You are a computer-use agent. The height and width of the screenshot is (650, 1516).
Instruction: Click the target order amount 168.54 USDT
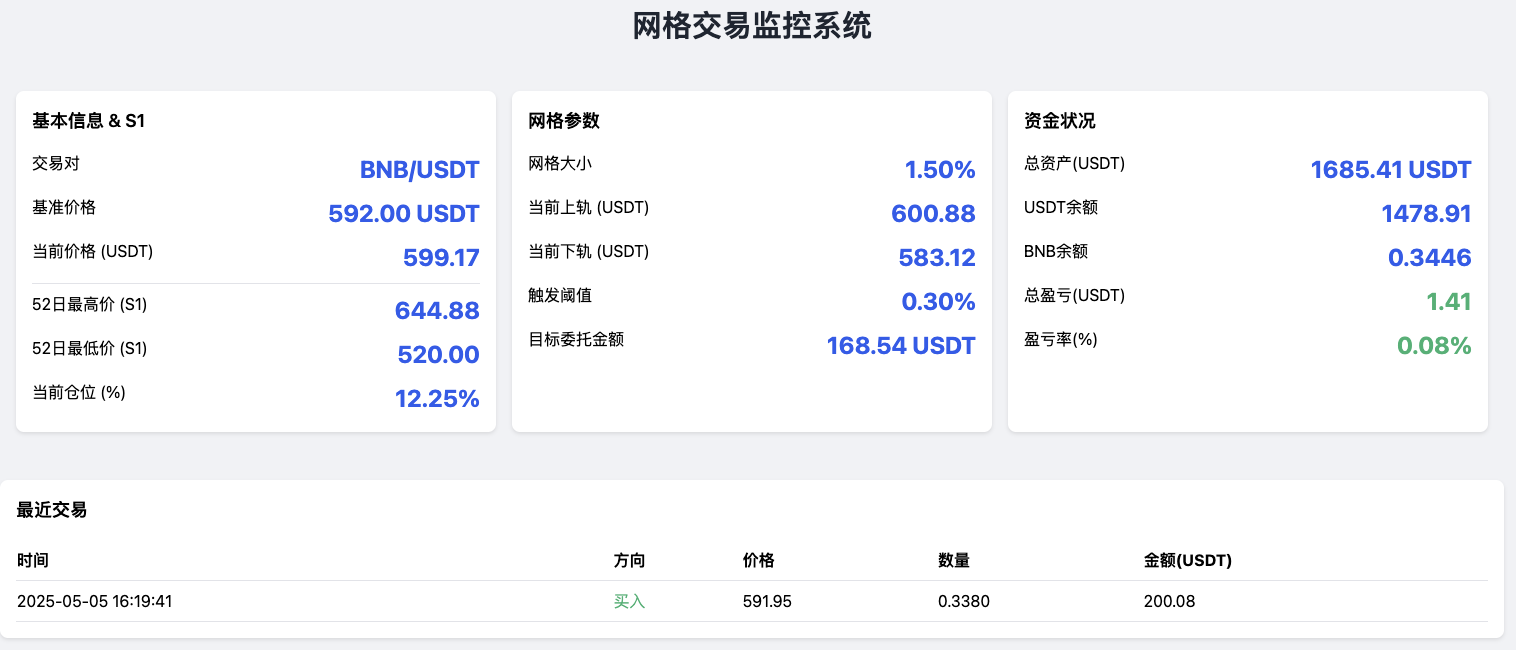click(x=901, y=346)
